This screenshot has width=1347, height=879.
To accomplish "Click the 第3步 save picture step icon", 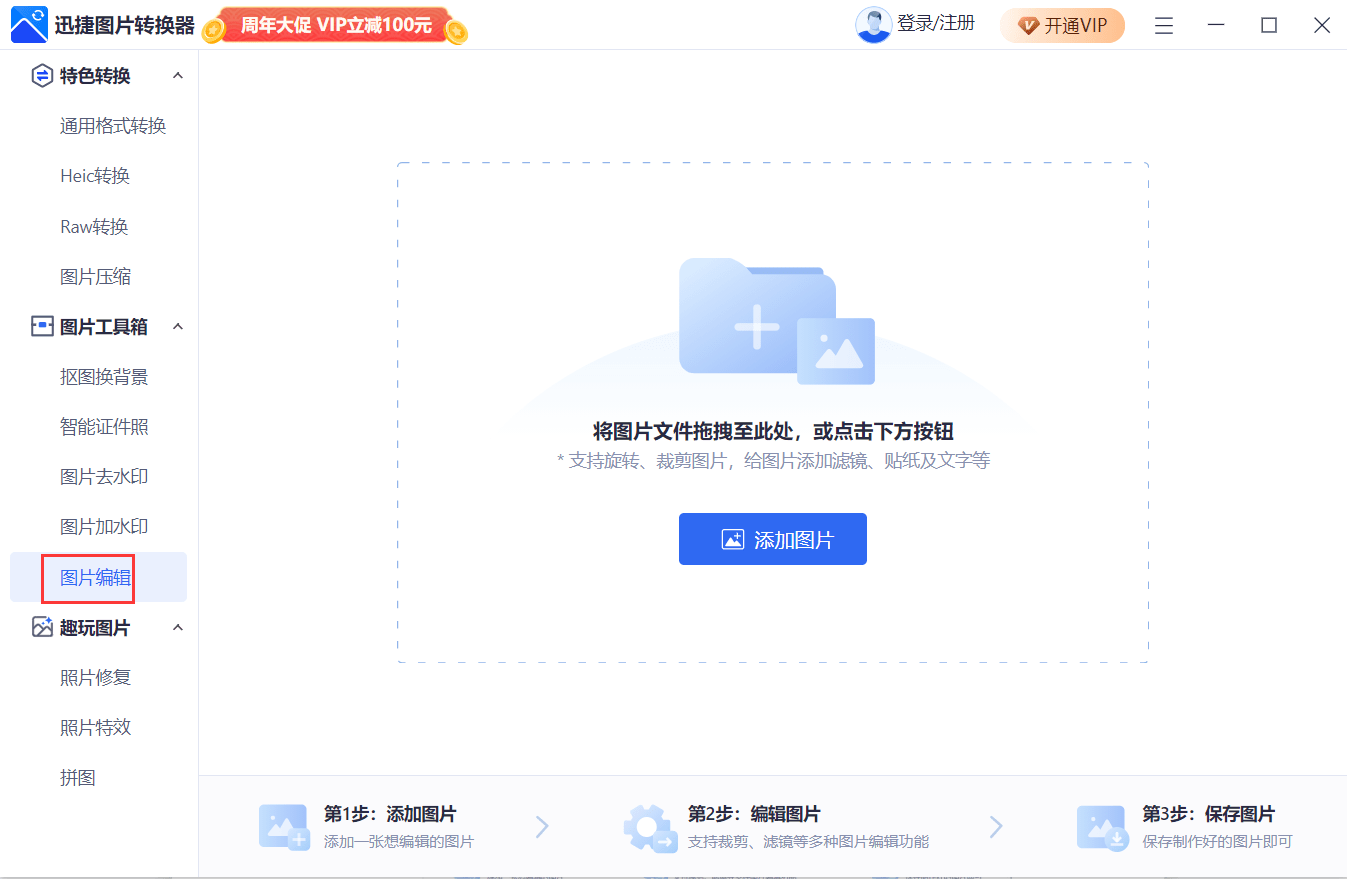I will coord(1103,827).
